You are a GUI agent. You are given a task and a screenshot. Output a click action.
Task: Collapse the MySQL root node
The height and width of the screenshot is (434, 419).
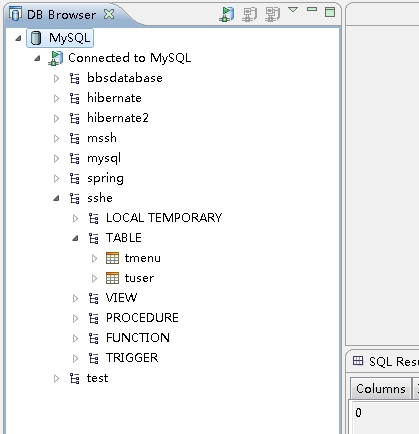18,38
